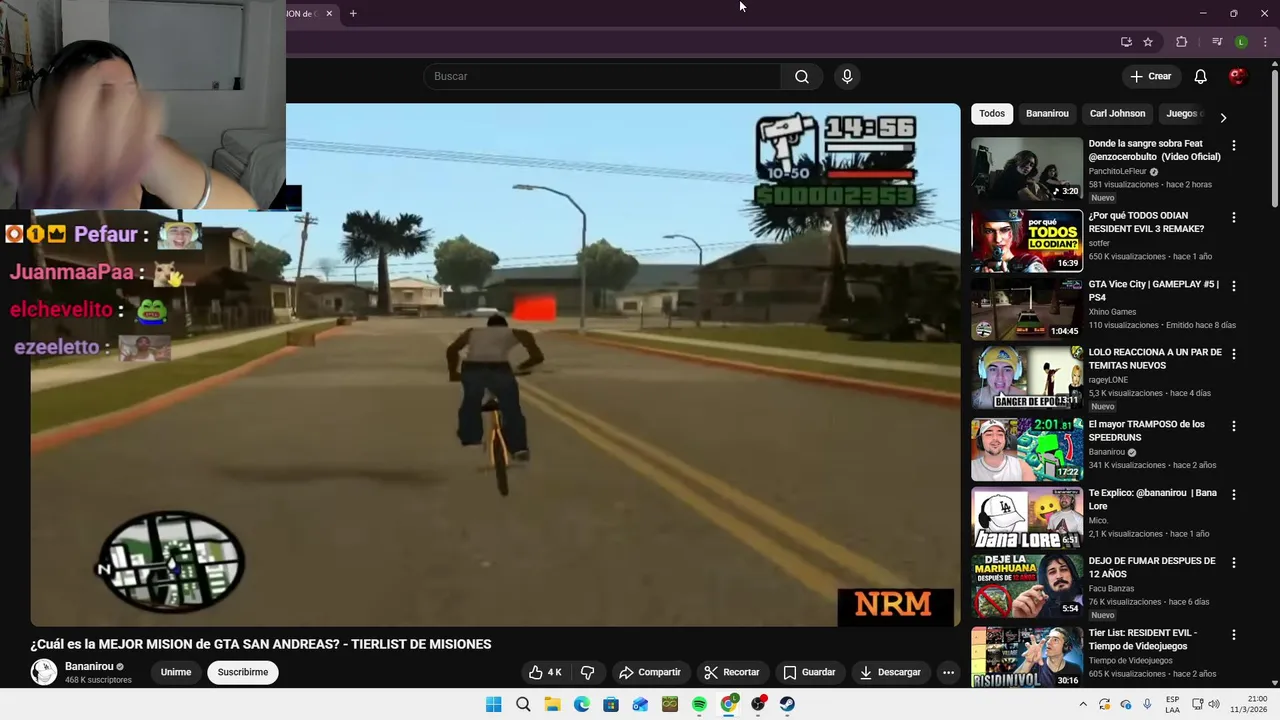Open the Bananirou channel name link
Viewport: 1280px width, 720px height.
pyautogui.click(x=89, y=667)
